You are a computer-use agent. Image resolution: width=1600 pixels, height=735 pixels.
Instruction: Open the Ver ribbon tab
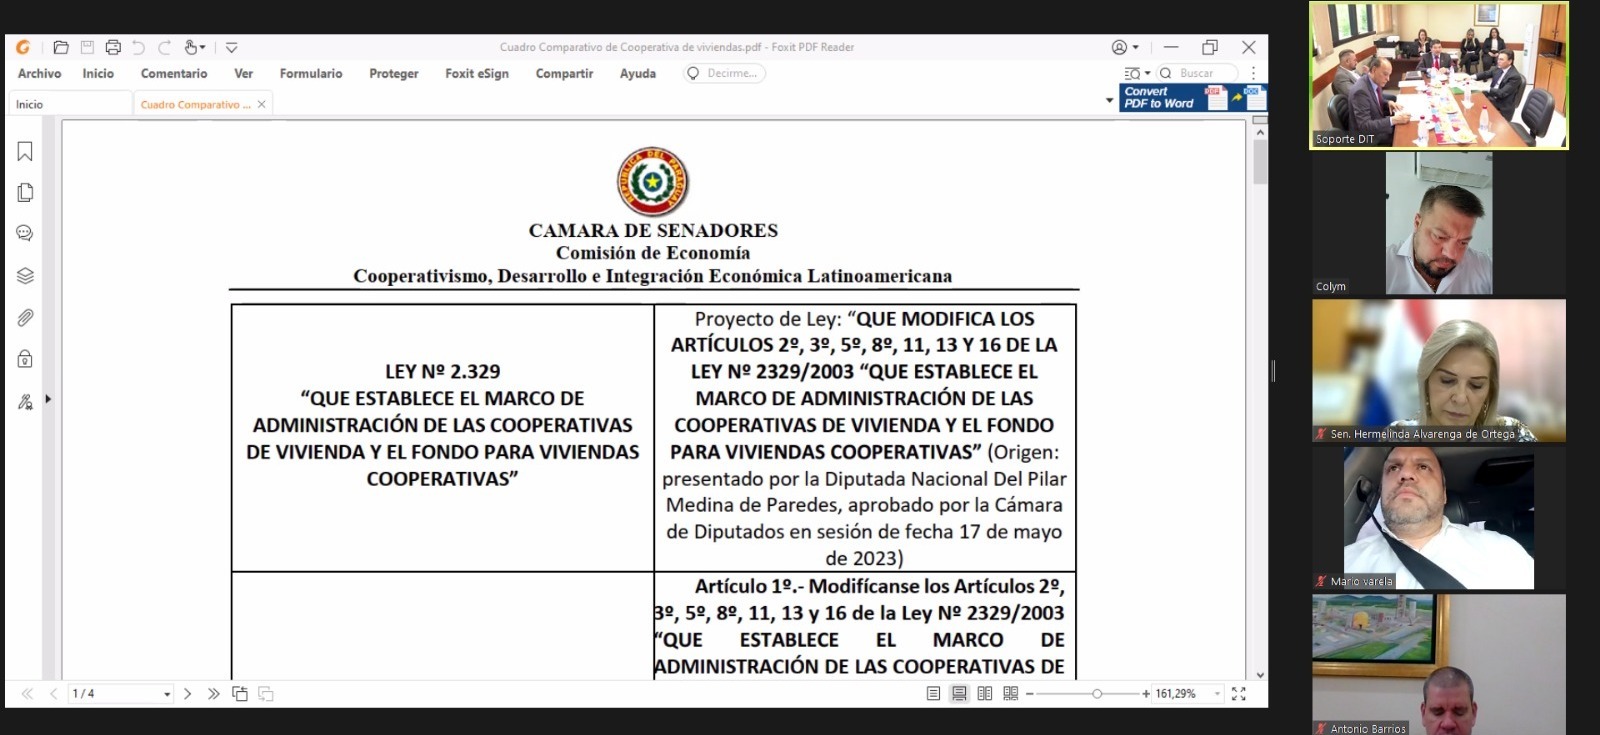(243, 73)
